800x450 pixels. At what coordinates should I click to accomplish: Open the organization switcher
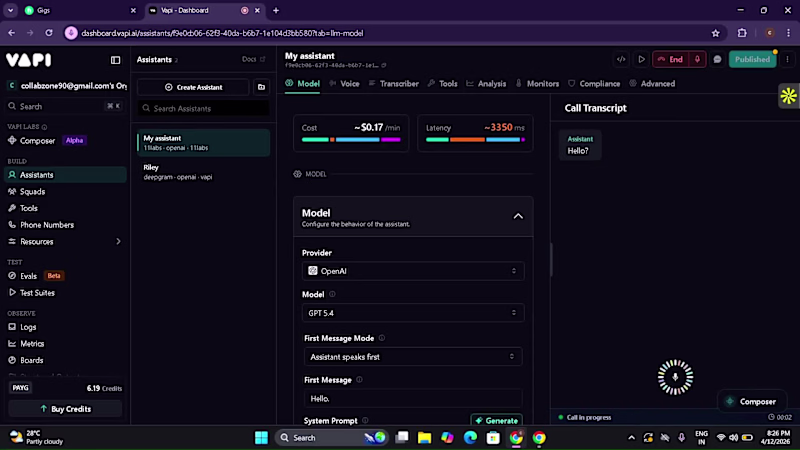coord(65,86)
